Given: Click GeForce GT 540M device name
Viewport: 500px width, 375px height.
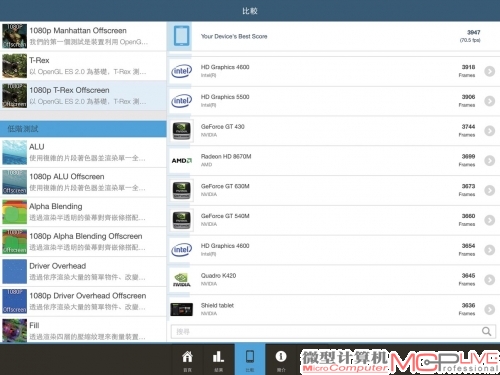Looking at the screenshot, I should click(225, 216).
